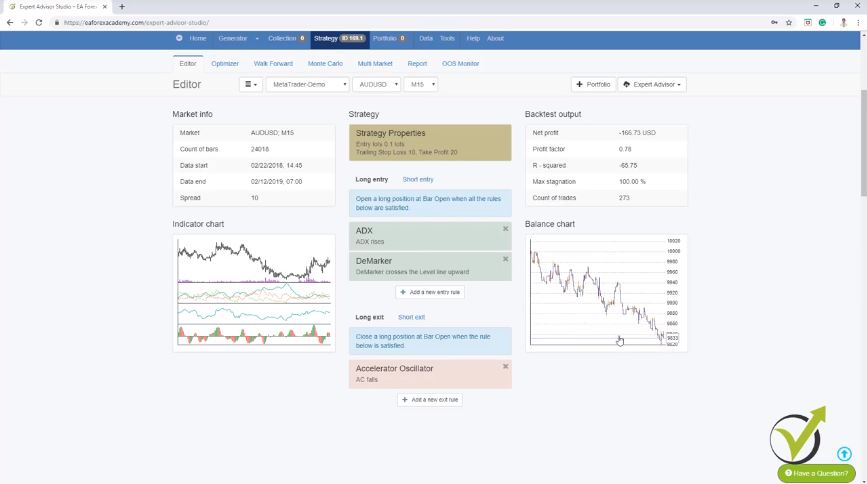Screen dimensions: 867x484
Task: Open the AUDUSD symbol dropdown
Action: [376, 85]
